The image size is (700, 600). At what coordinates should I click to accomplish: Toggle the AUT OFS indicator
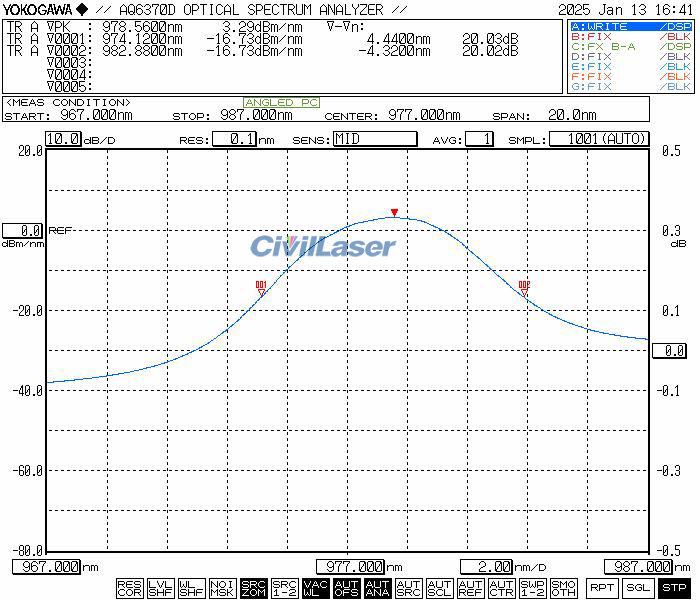(346, 588)
